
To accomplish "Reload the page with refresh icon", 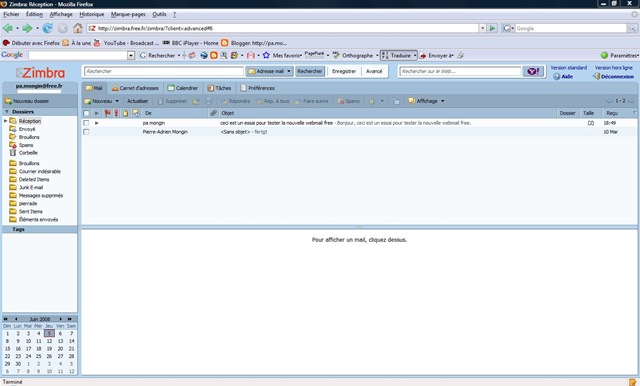I will click(x=47, y=28).
